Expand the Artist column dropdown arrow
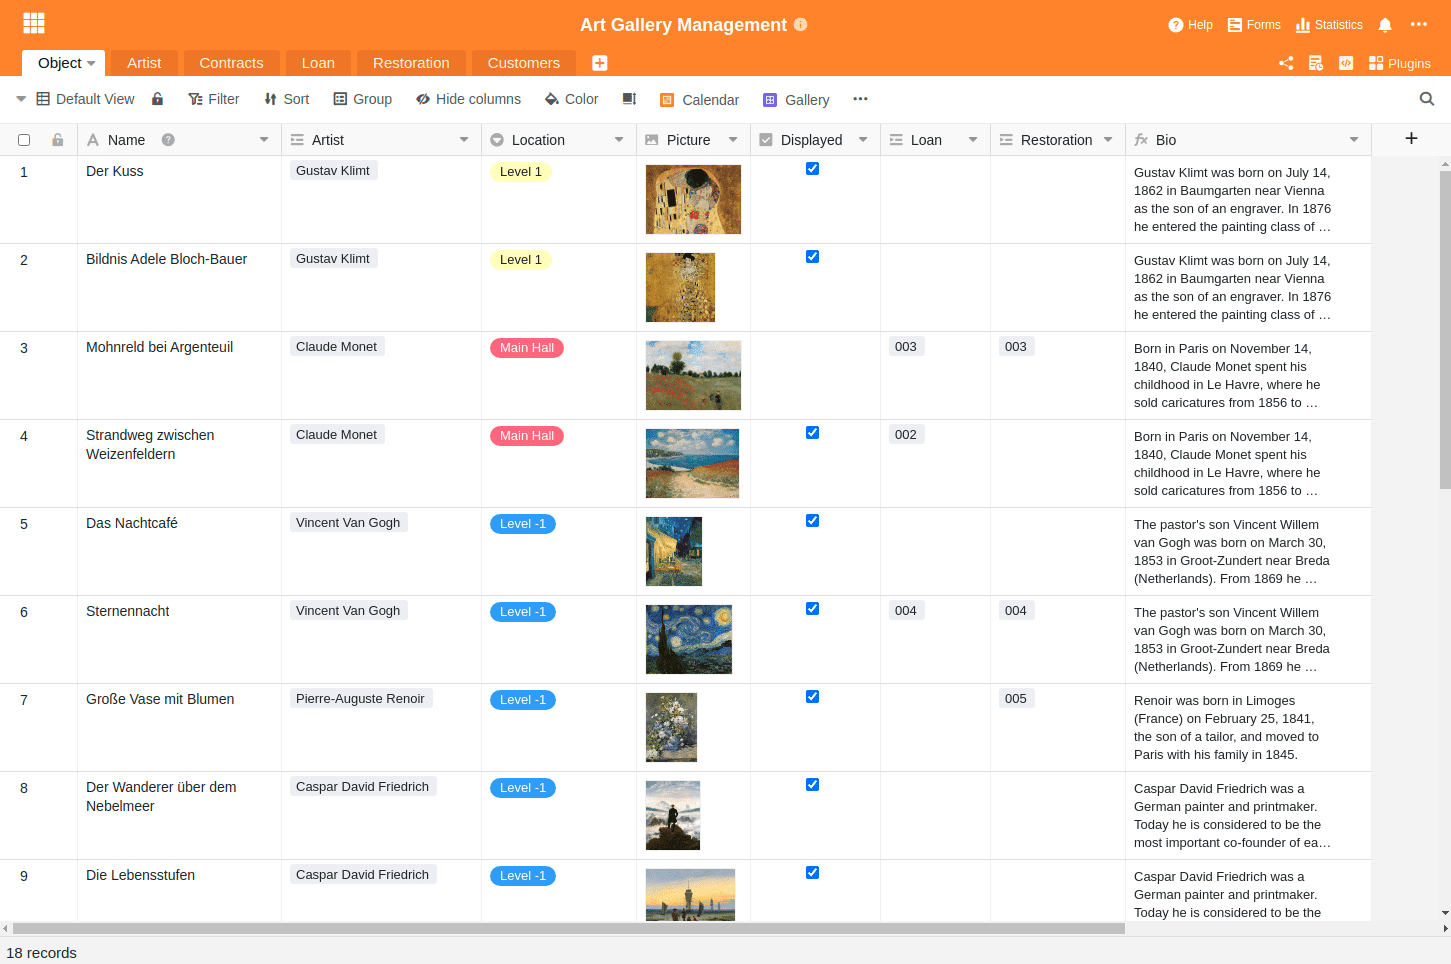The width and height of the screenshot is (1451, 964). click(x=464, y=140)
